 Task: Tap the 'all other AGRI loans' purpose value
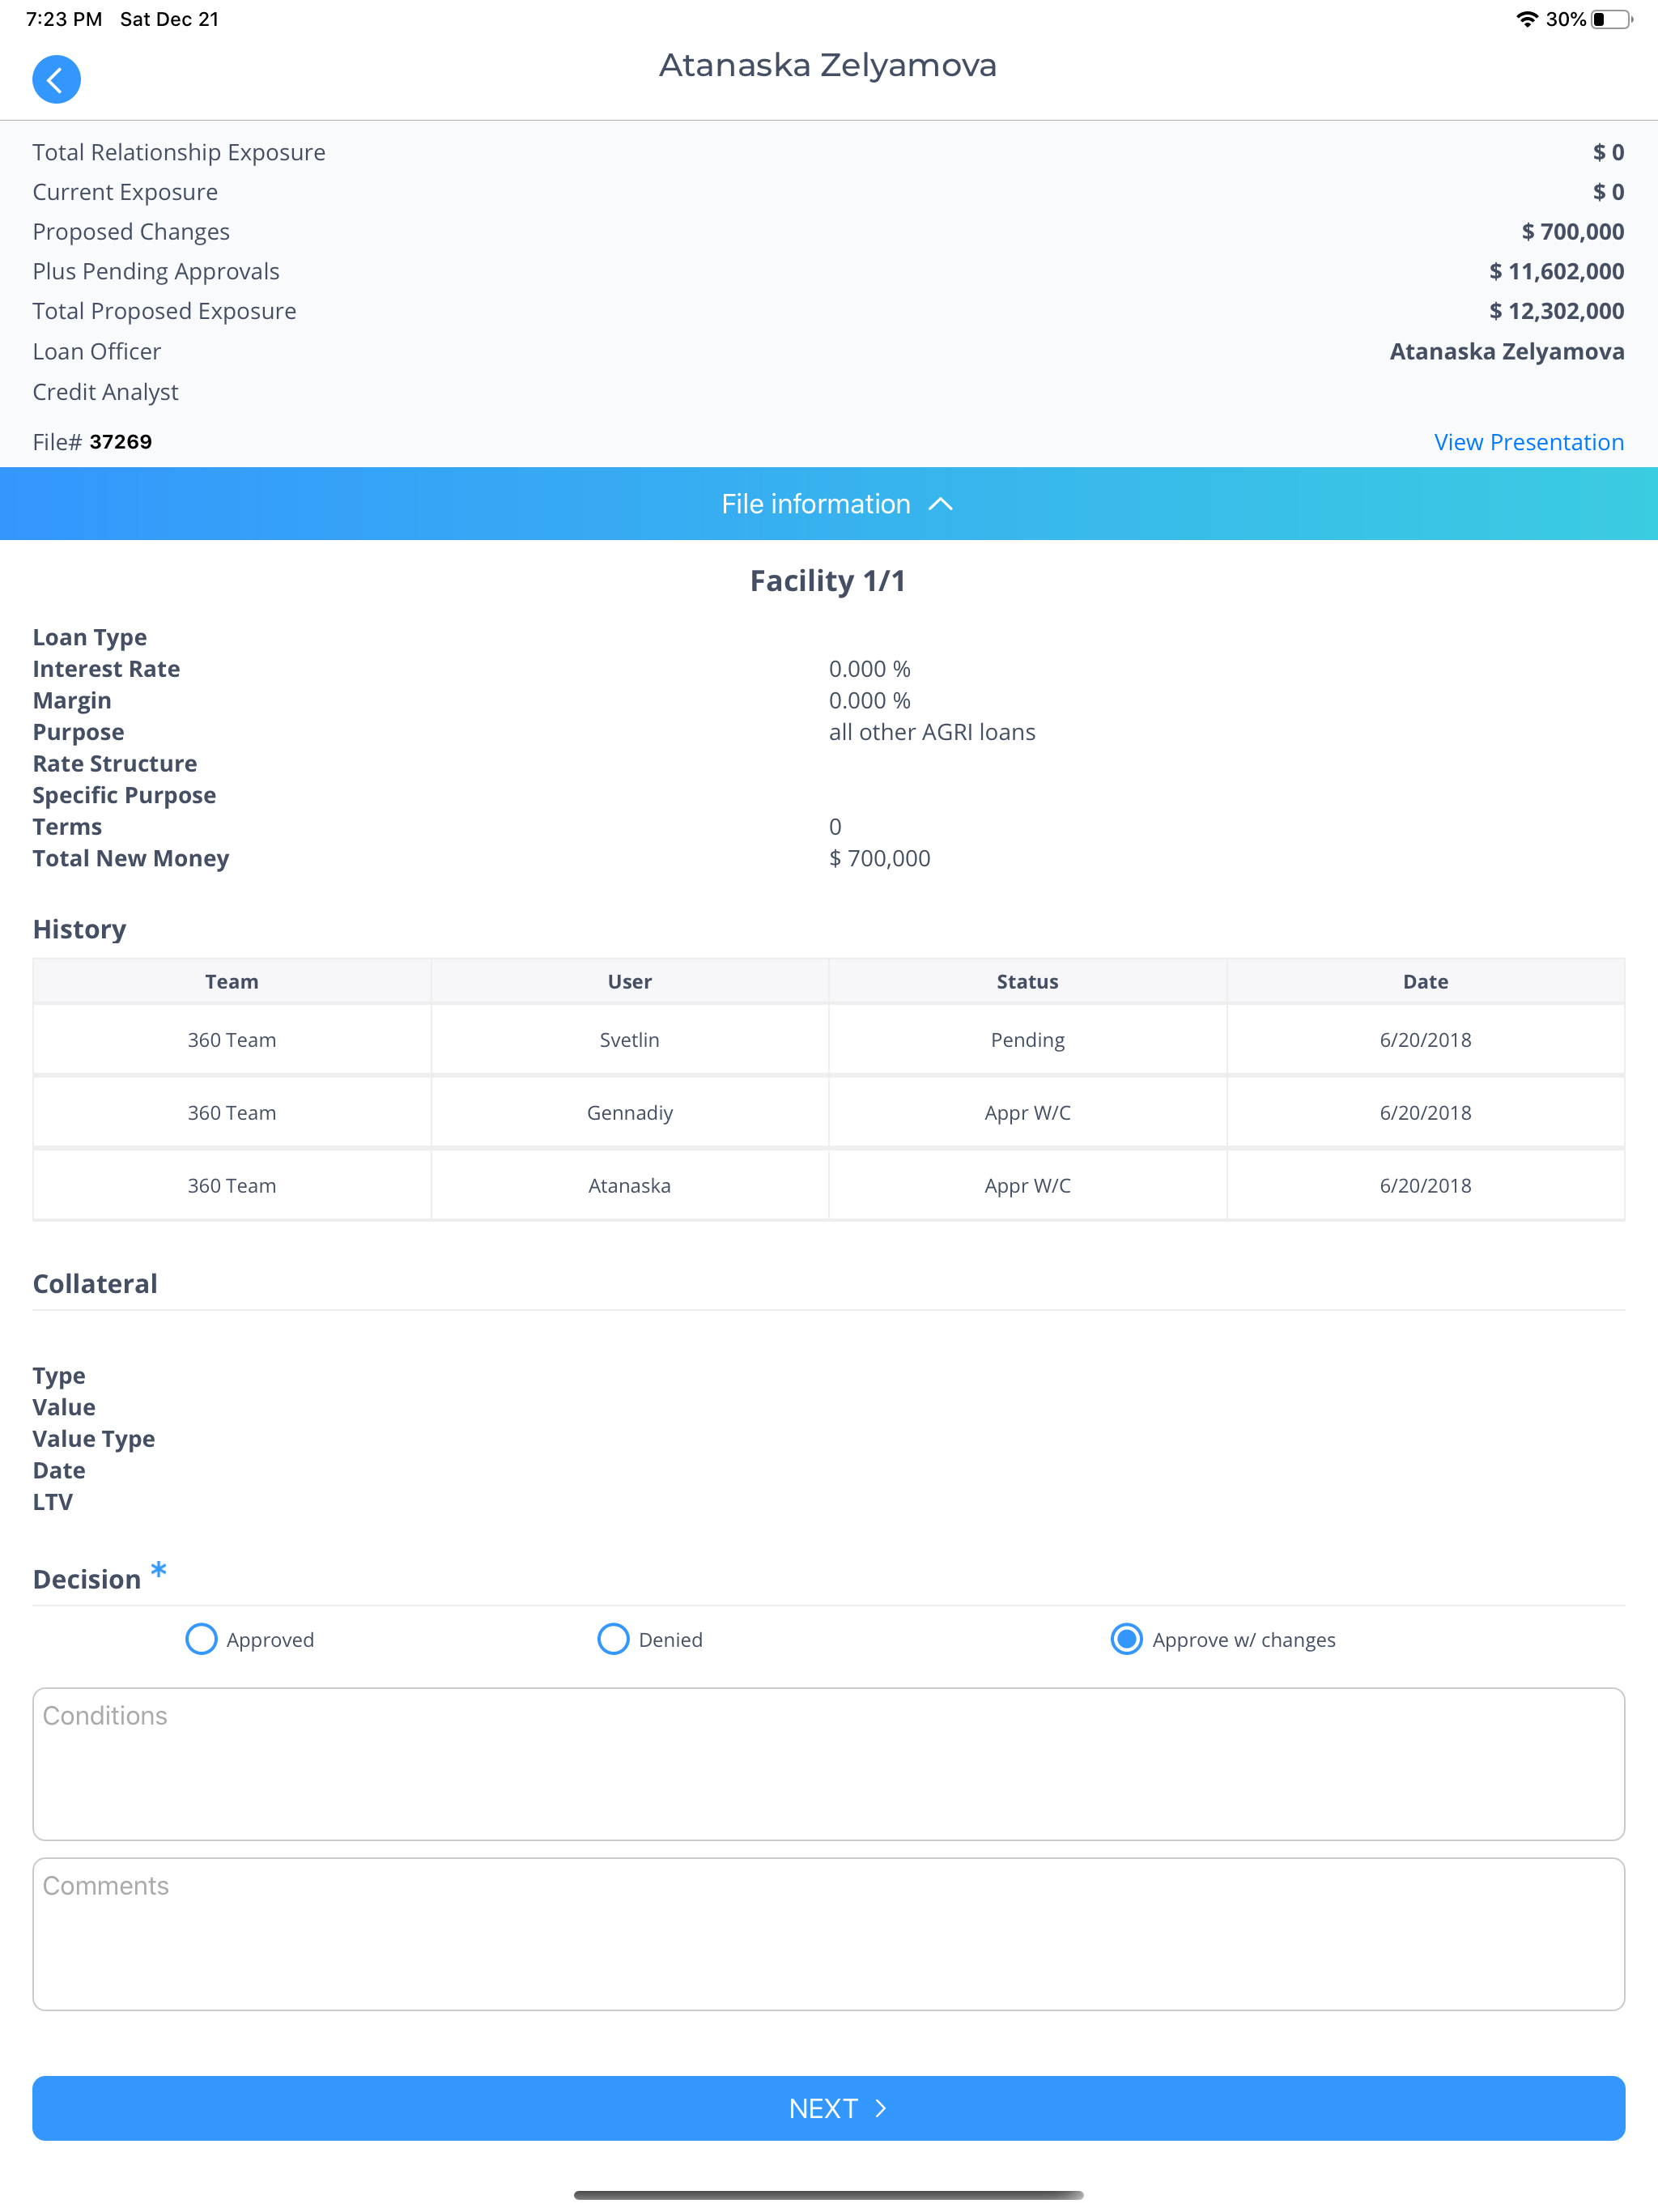click(932, 732)
